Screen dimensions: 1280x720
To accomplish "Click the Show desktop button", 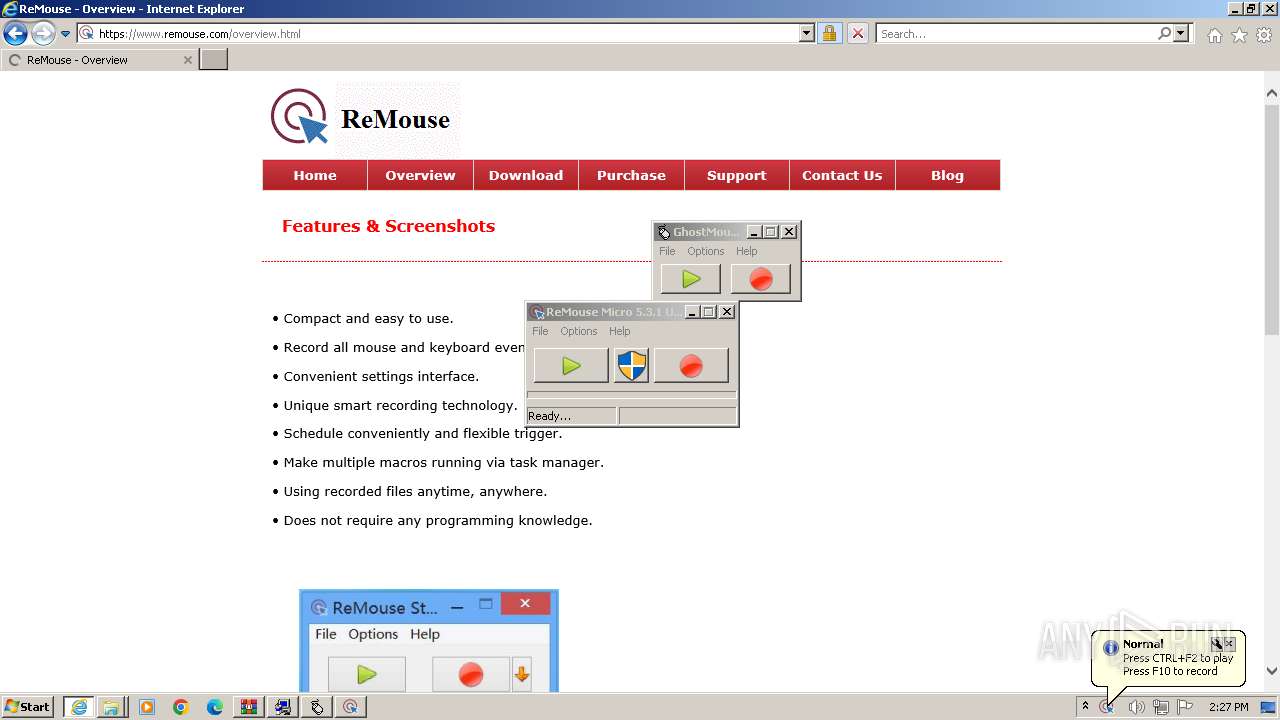I will point(1269,707).
